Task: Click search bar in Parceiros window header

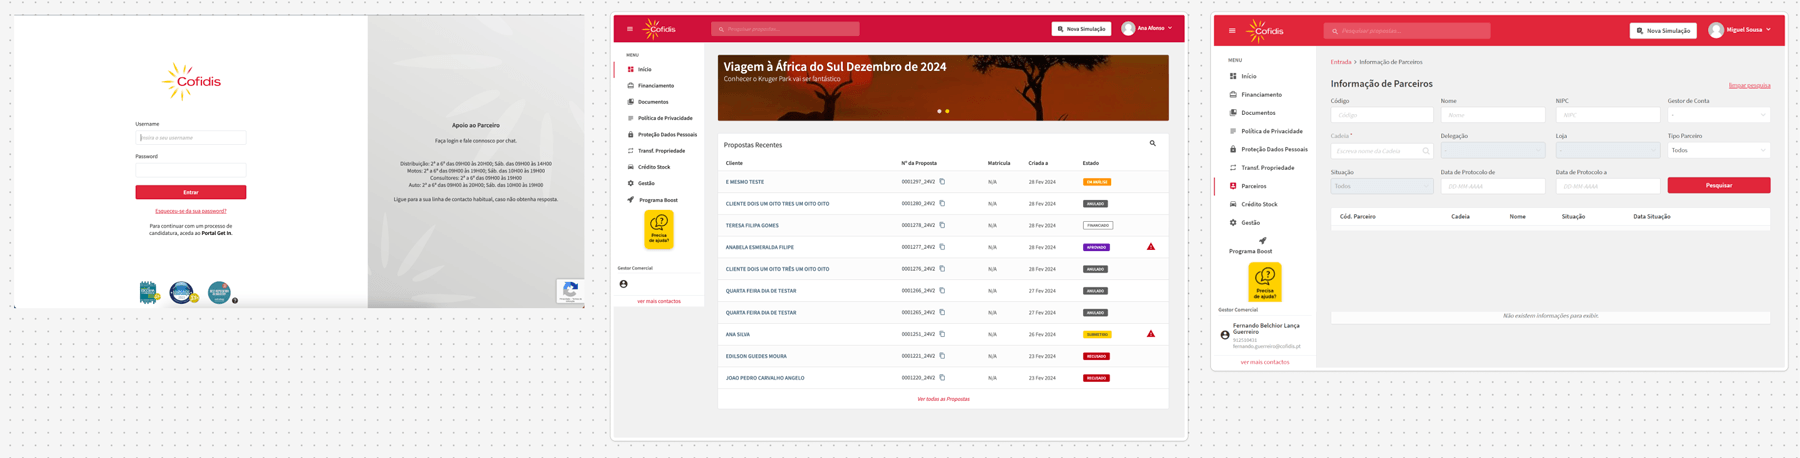Action: (1407, 31)
